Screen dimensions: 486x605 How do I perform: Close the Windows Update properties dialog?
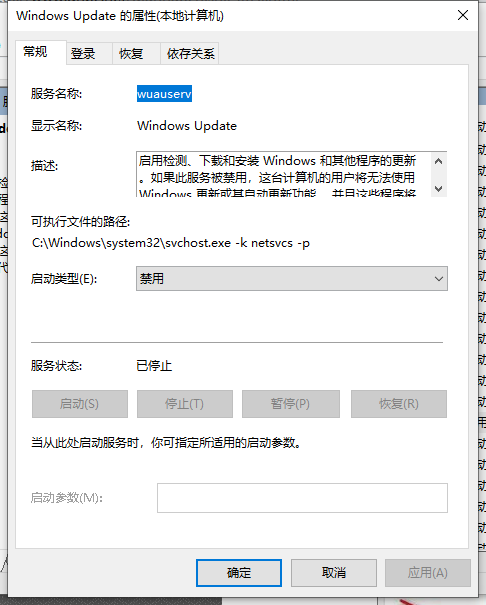[x=463, y=15]
